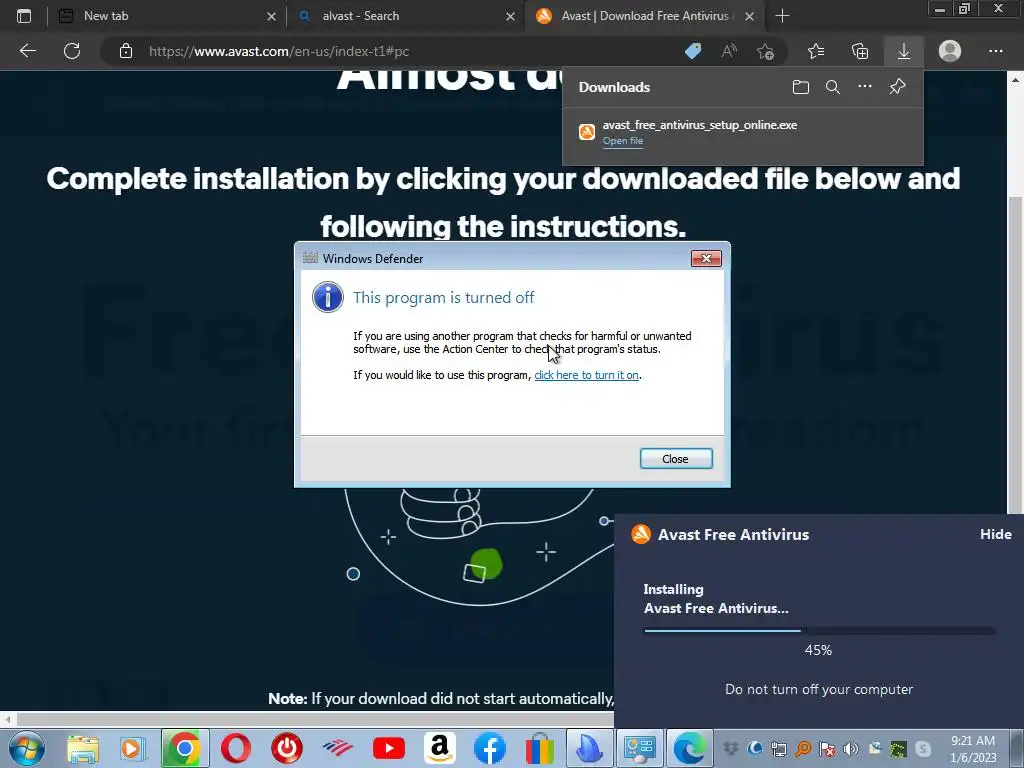This screenshot has width=1024, height=768.
Task: Open Bank of America taskbar shortcut
Action: [x=338, y=749]
